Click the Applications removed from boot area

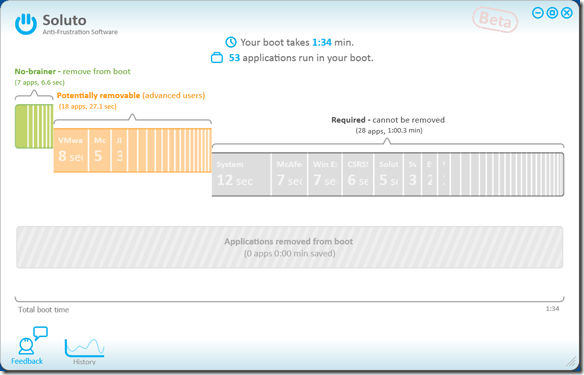click(289, 247)
